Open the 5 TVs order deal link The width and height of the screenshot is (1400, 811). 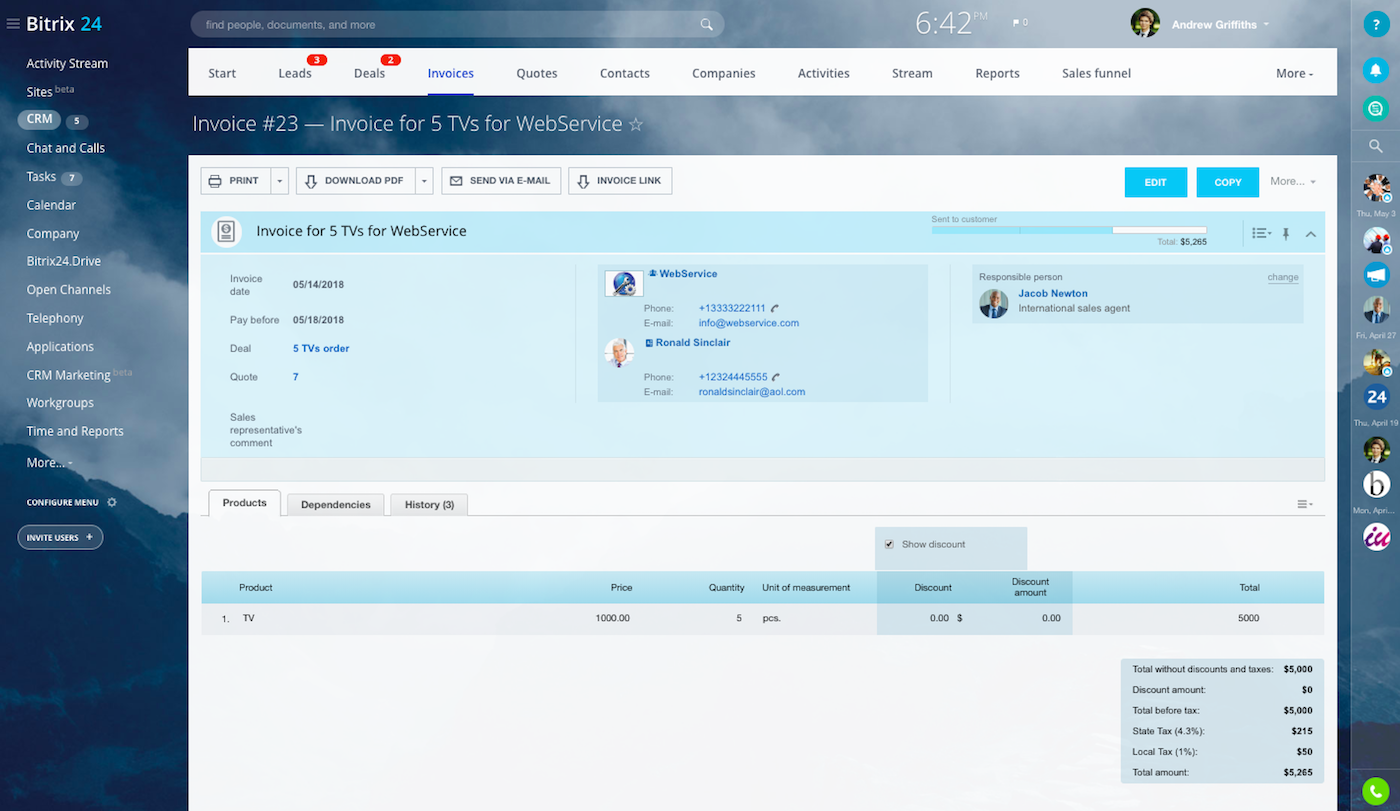pyautogui.click(x=321, y=349)
